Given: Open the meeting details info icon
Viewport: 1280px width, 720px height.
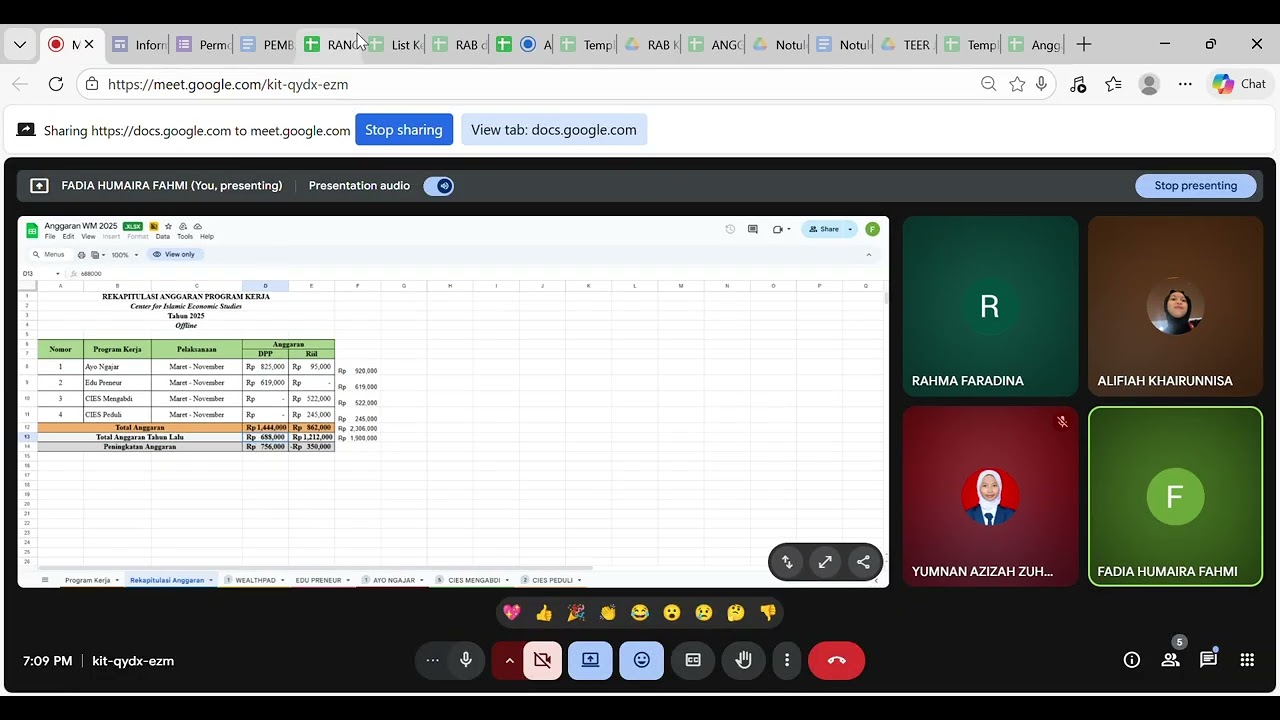Looking at the screenshot, I should point(1132,660).
